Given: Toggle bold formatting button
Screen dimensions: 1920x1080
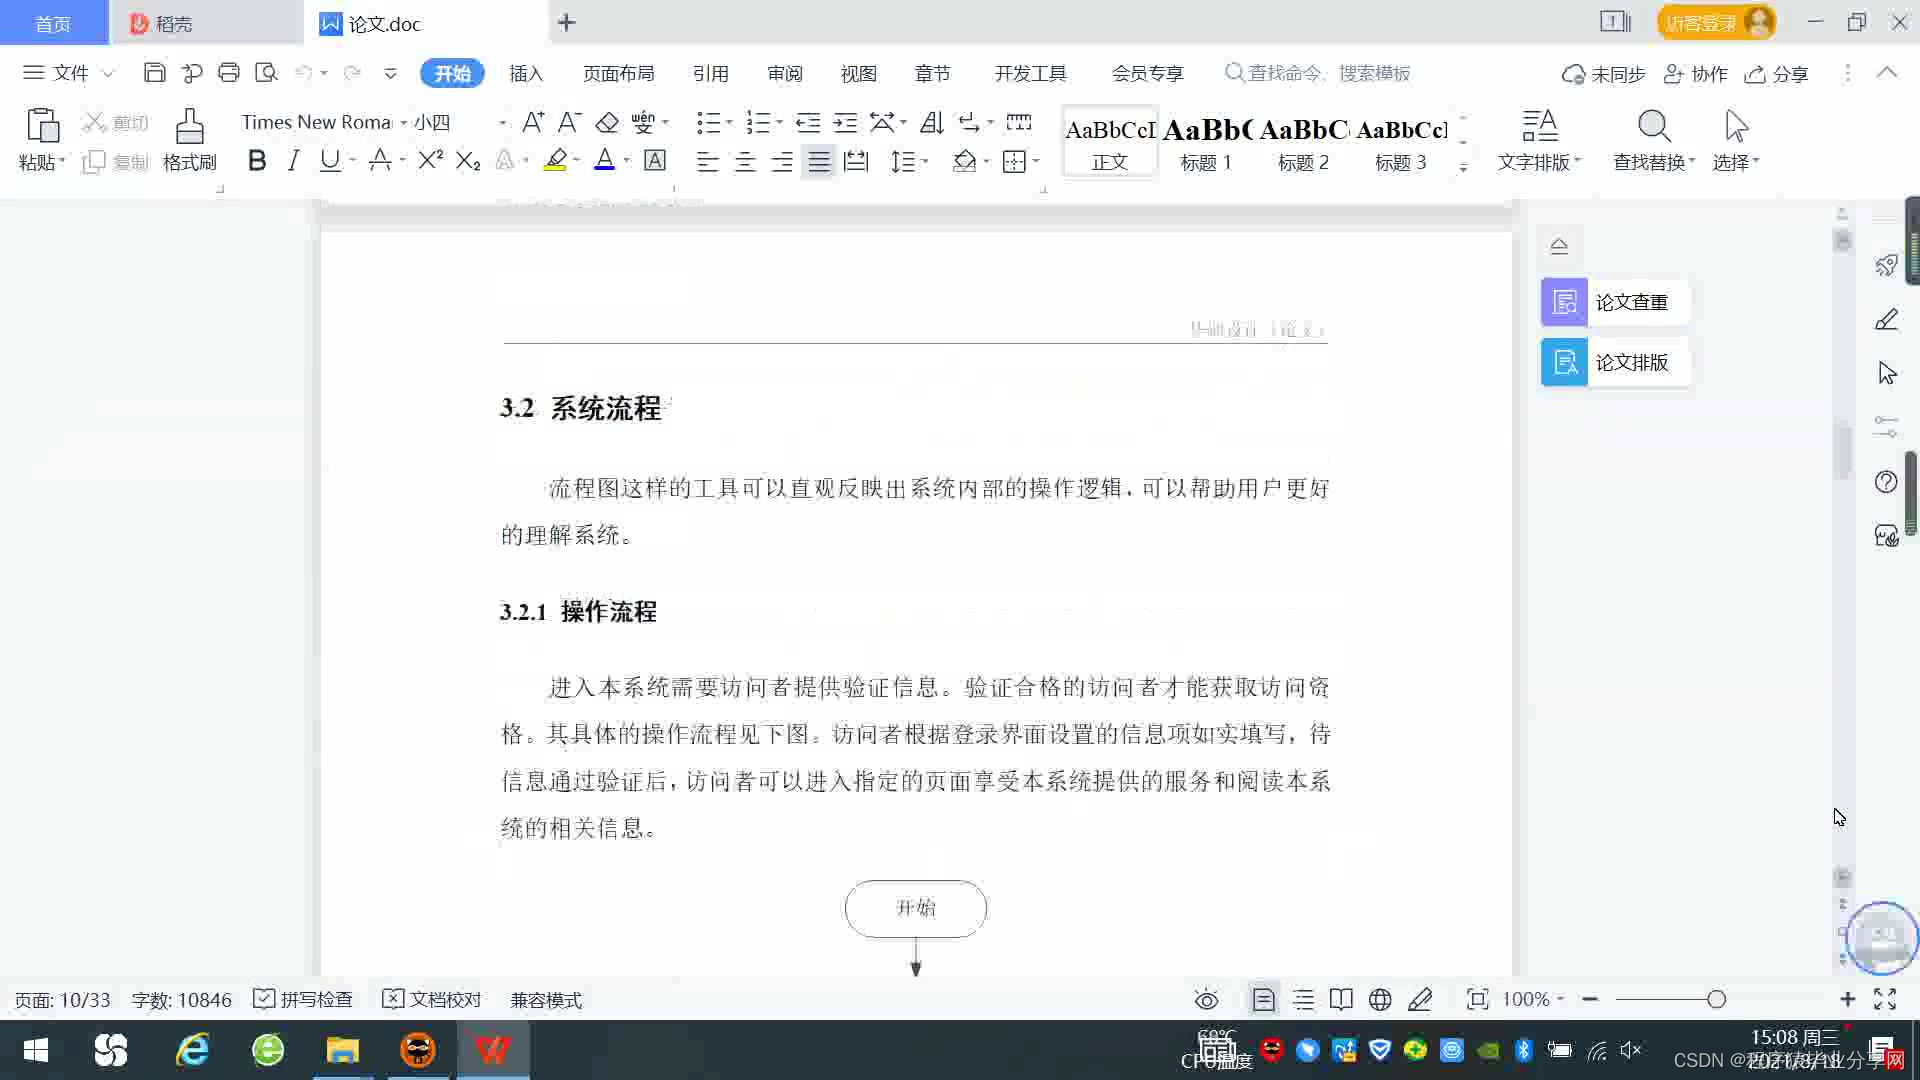Looking at the screenshot, I should (257, 161).
